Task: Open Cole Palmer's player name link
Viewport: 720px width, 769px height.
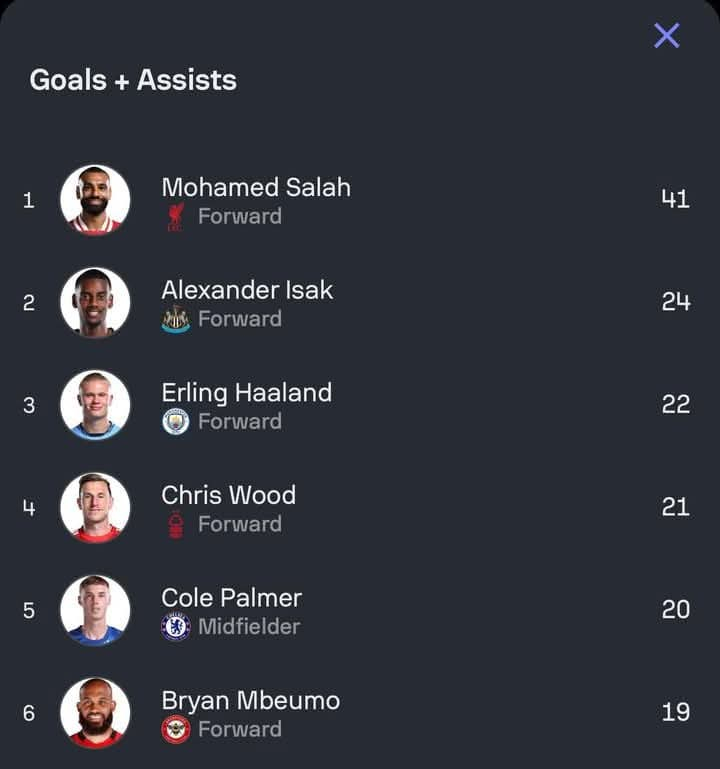Action: pyautogui.click(x=231, y=598)
